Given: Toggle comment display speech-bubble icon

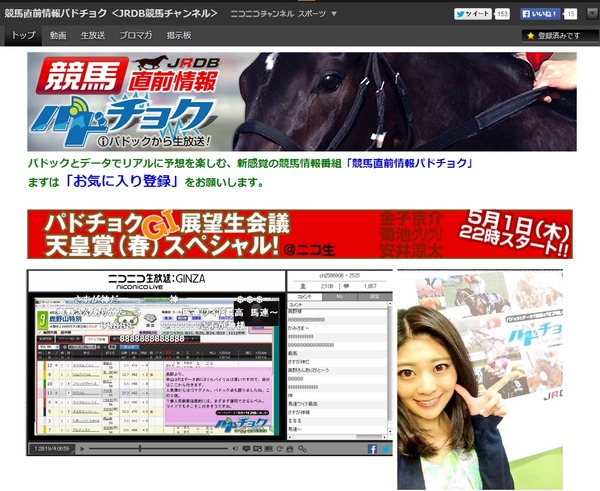Looking at the screenshot, I should 246,449.
